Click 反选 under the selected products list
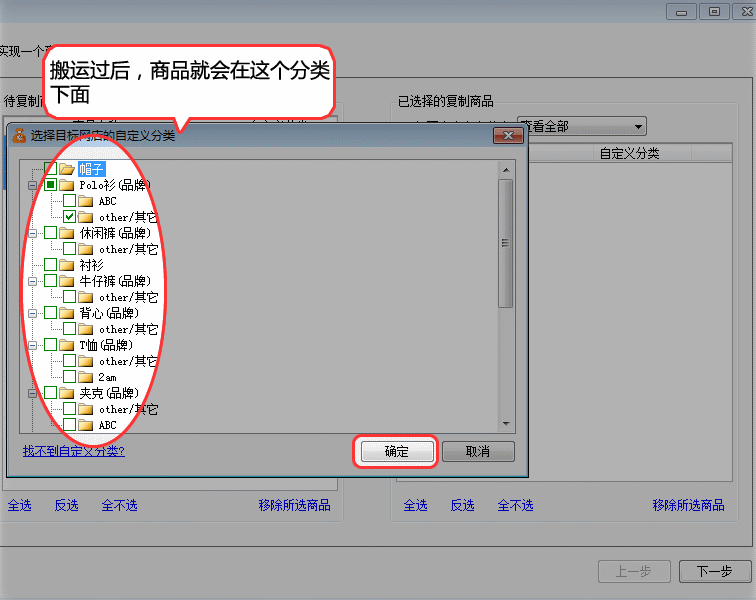 point(462,505)
